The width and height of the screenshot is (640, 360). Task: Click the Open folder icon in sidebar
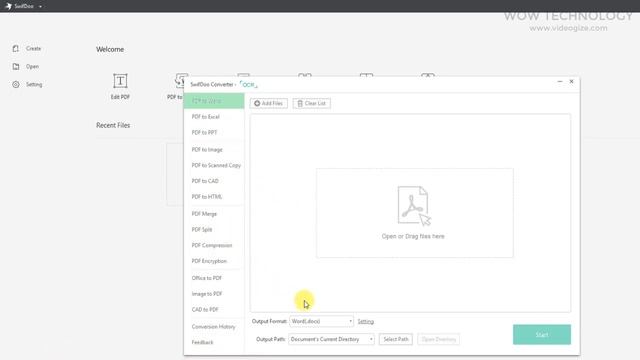coord(16,67)
